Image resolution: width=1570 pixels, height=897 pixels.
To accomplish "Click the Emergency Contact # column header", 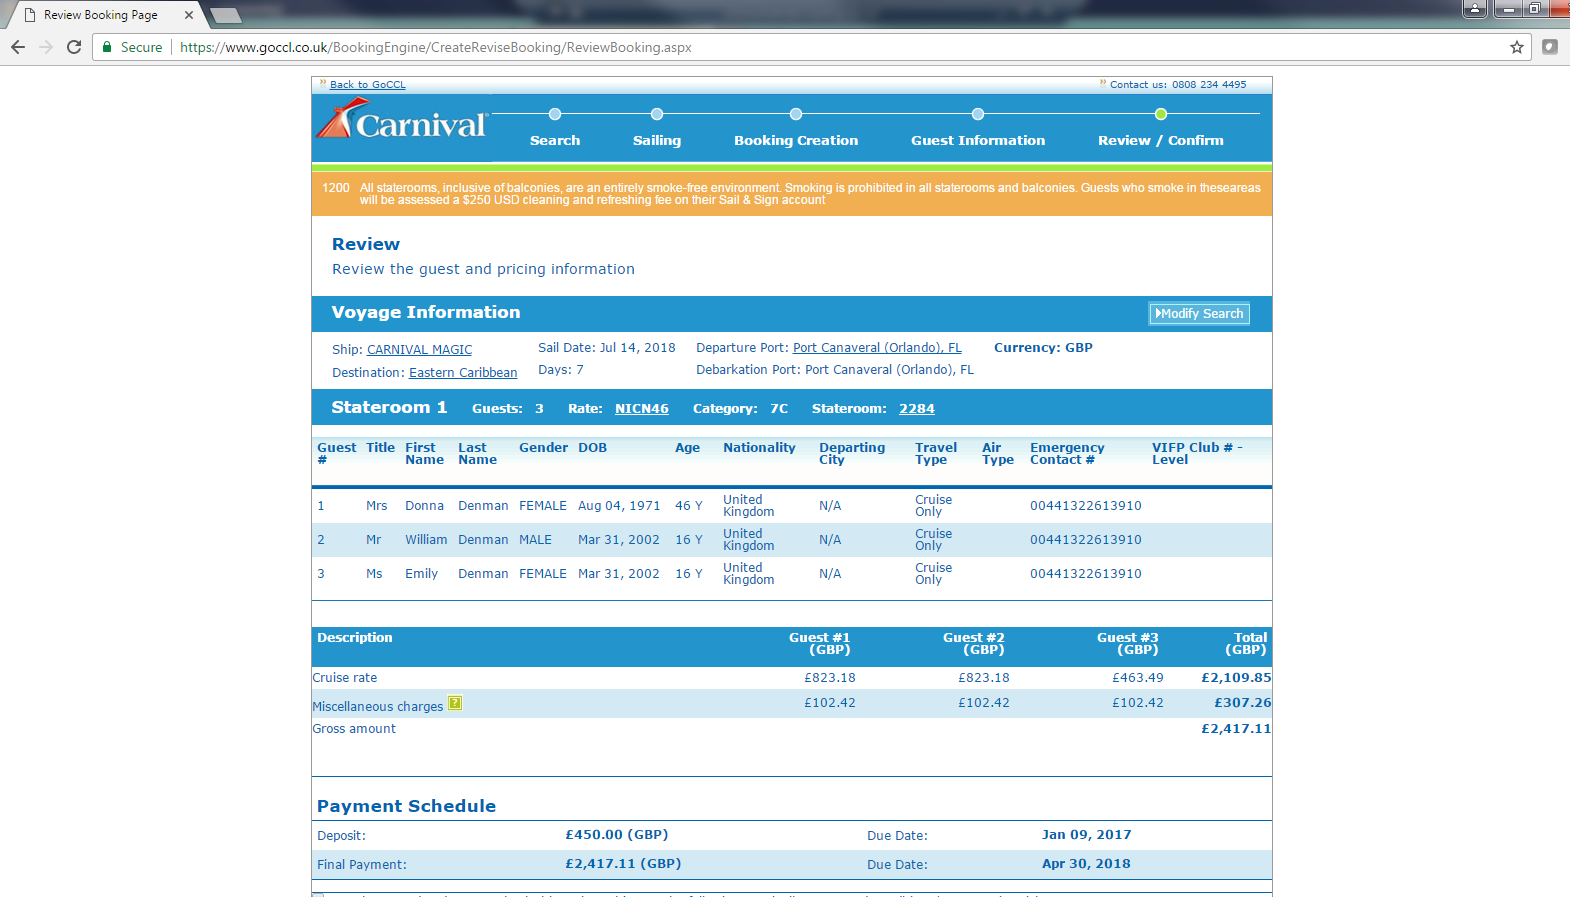I will (x=1067, y=454).
